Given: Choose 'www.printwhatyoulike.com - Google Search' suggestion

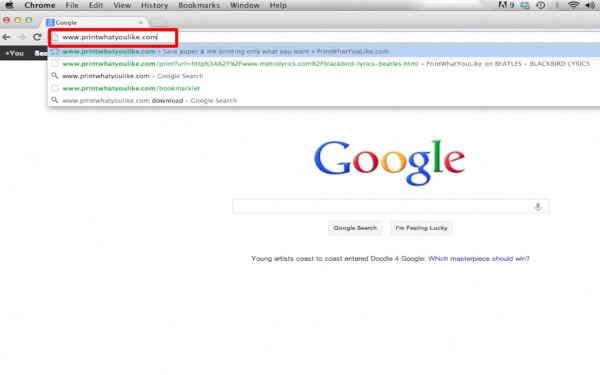Looking at the screenshot, I should 324,76.
